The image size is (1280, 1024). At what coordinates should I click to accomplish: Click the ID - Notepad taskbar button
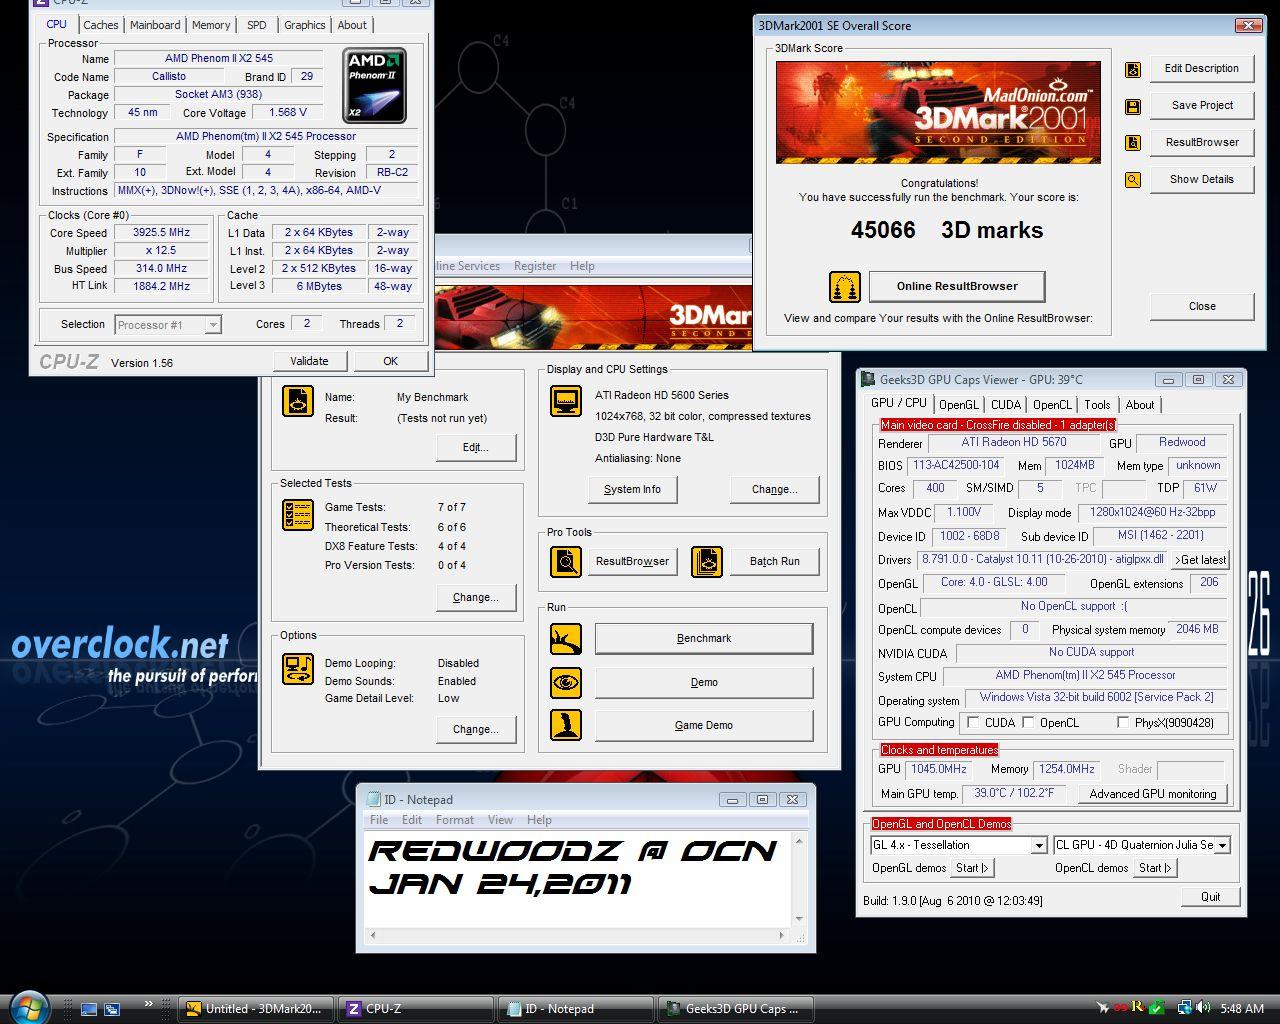pos(576,1009)
